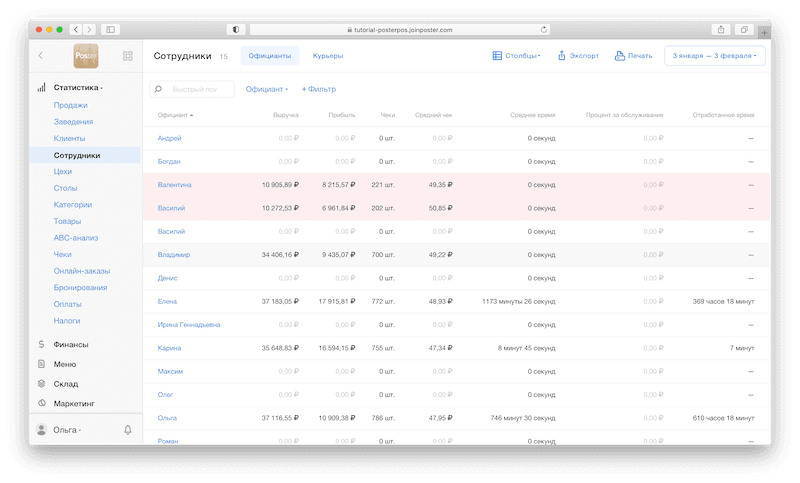The width and height of the screenshot is (800, 483).
Task: Show Safari tab overview
Action: point(744,30)
